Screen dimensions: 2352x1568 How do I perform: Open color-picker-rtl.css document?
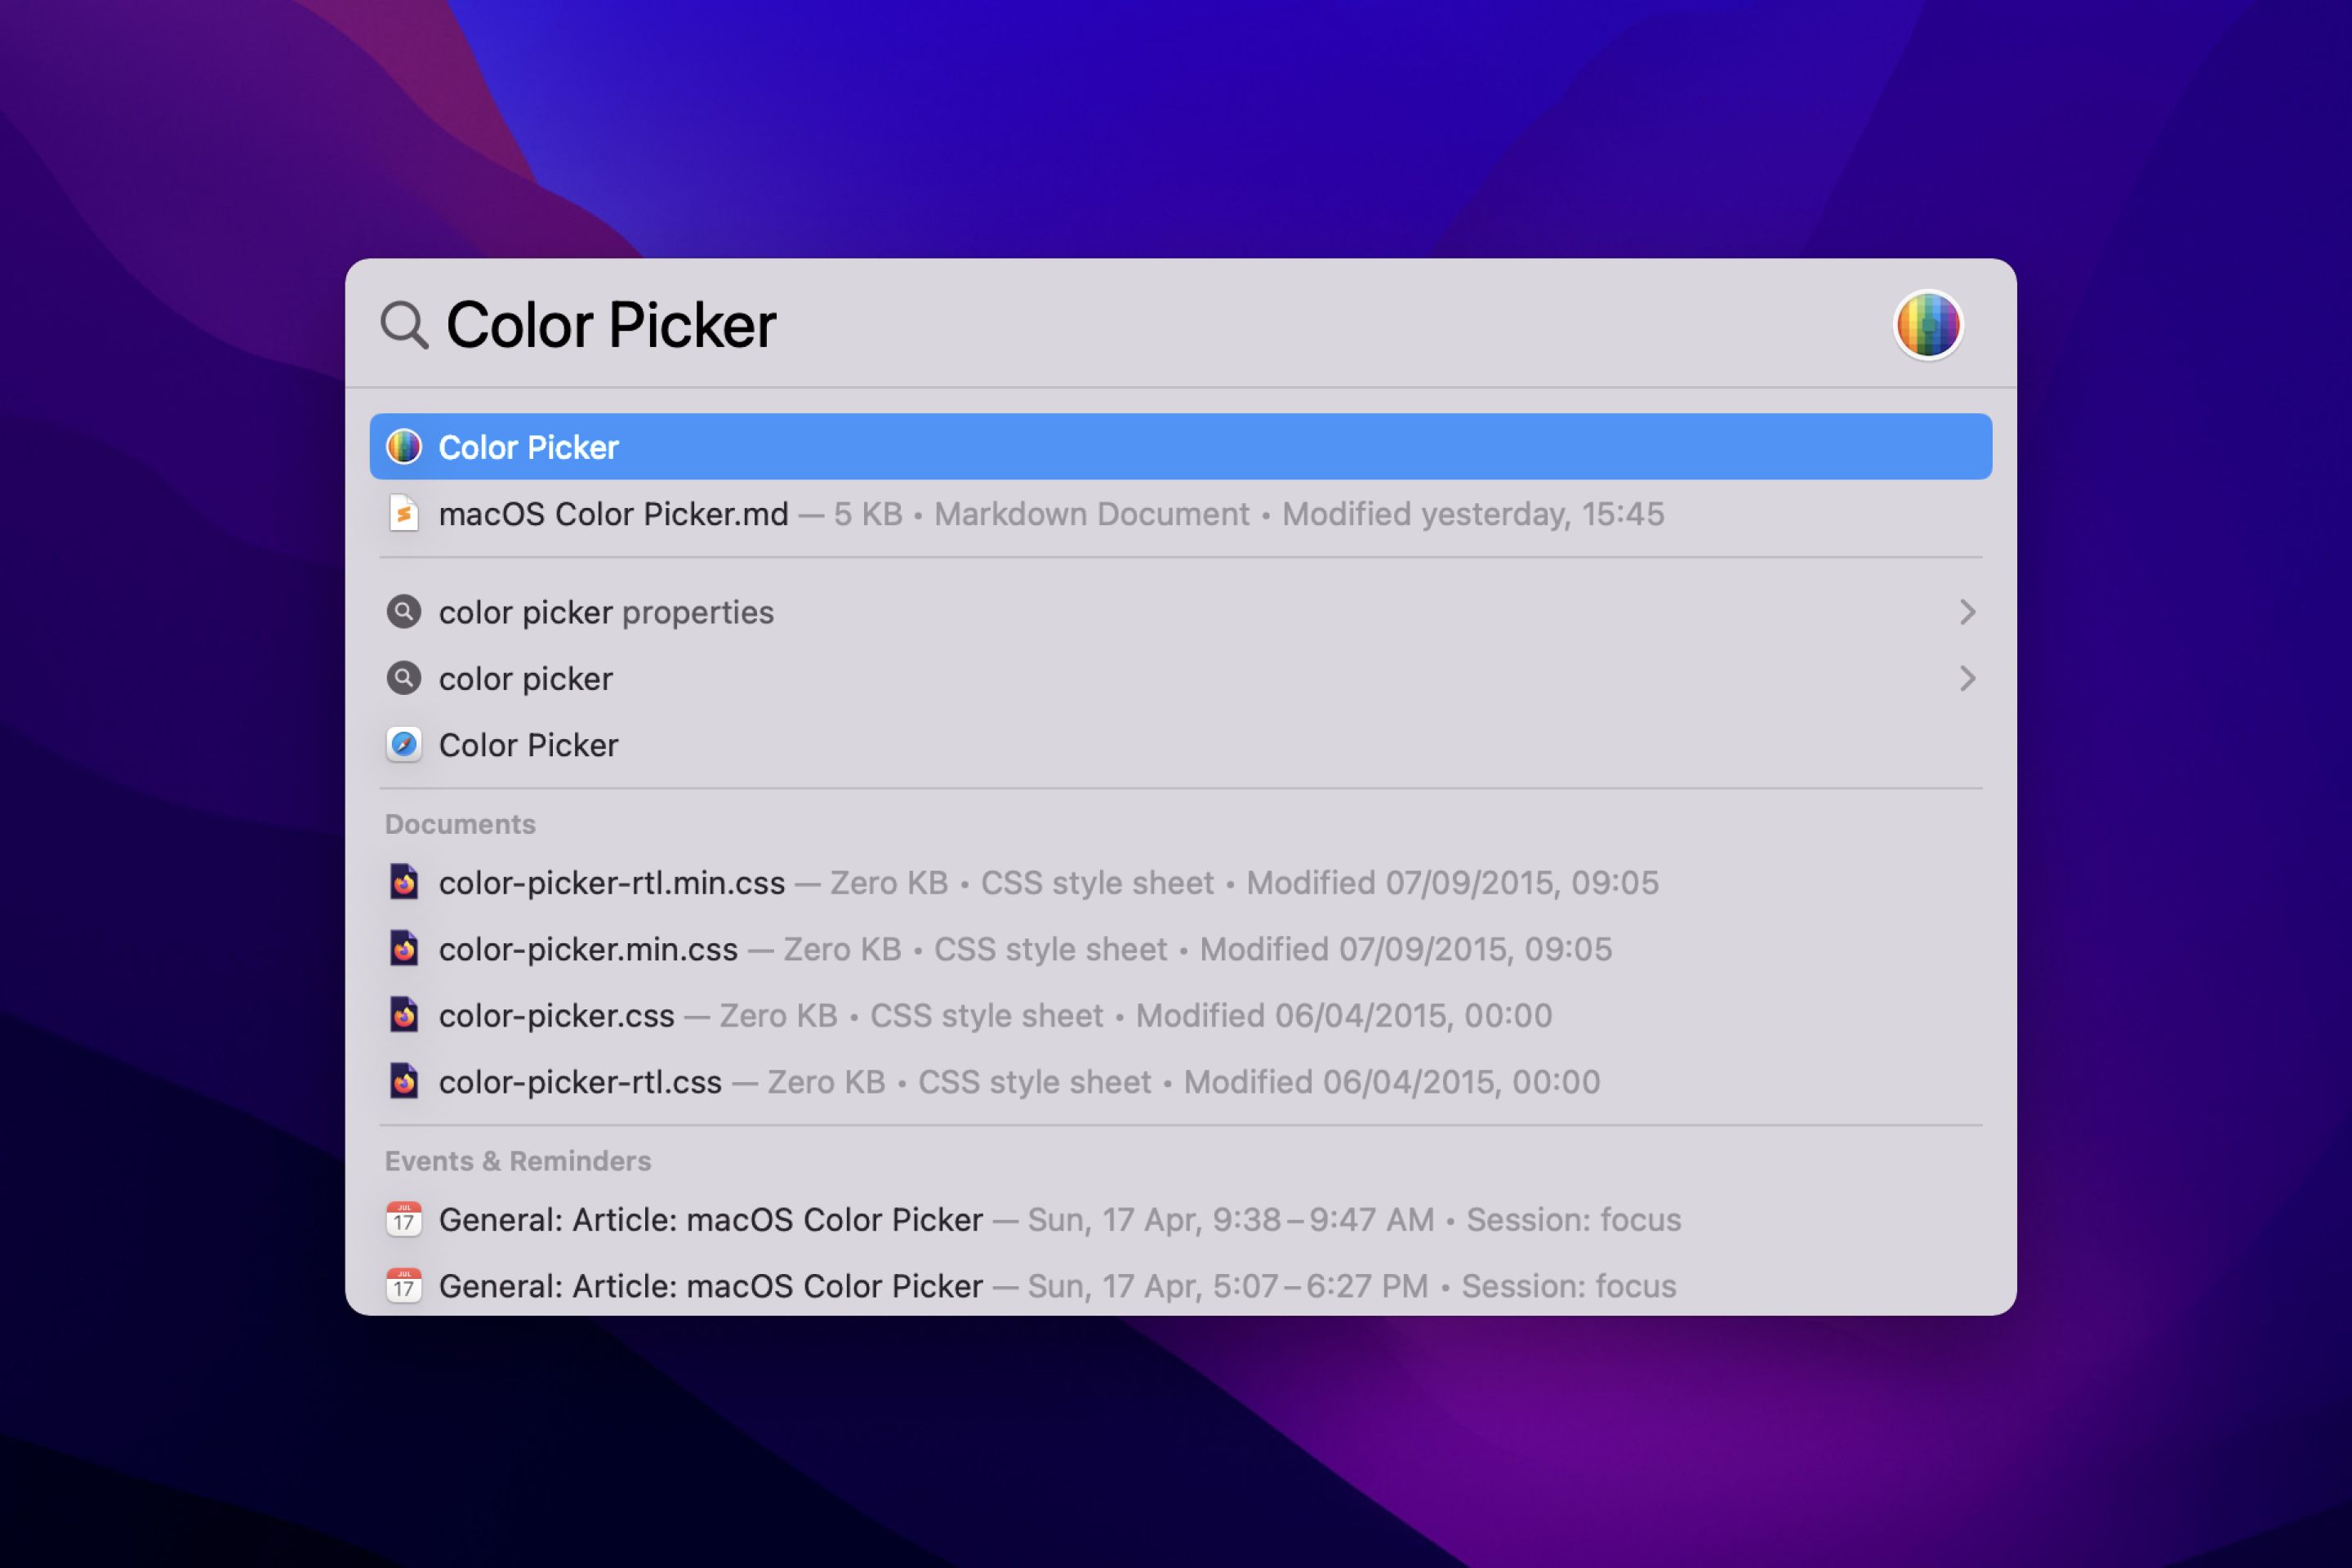[1180, 1082]
